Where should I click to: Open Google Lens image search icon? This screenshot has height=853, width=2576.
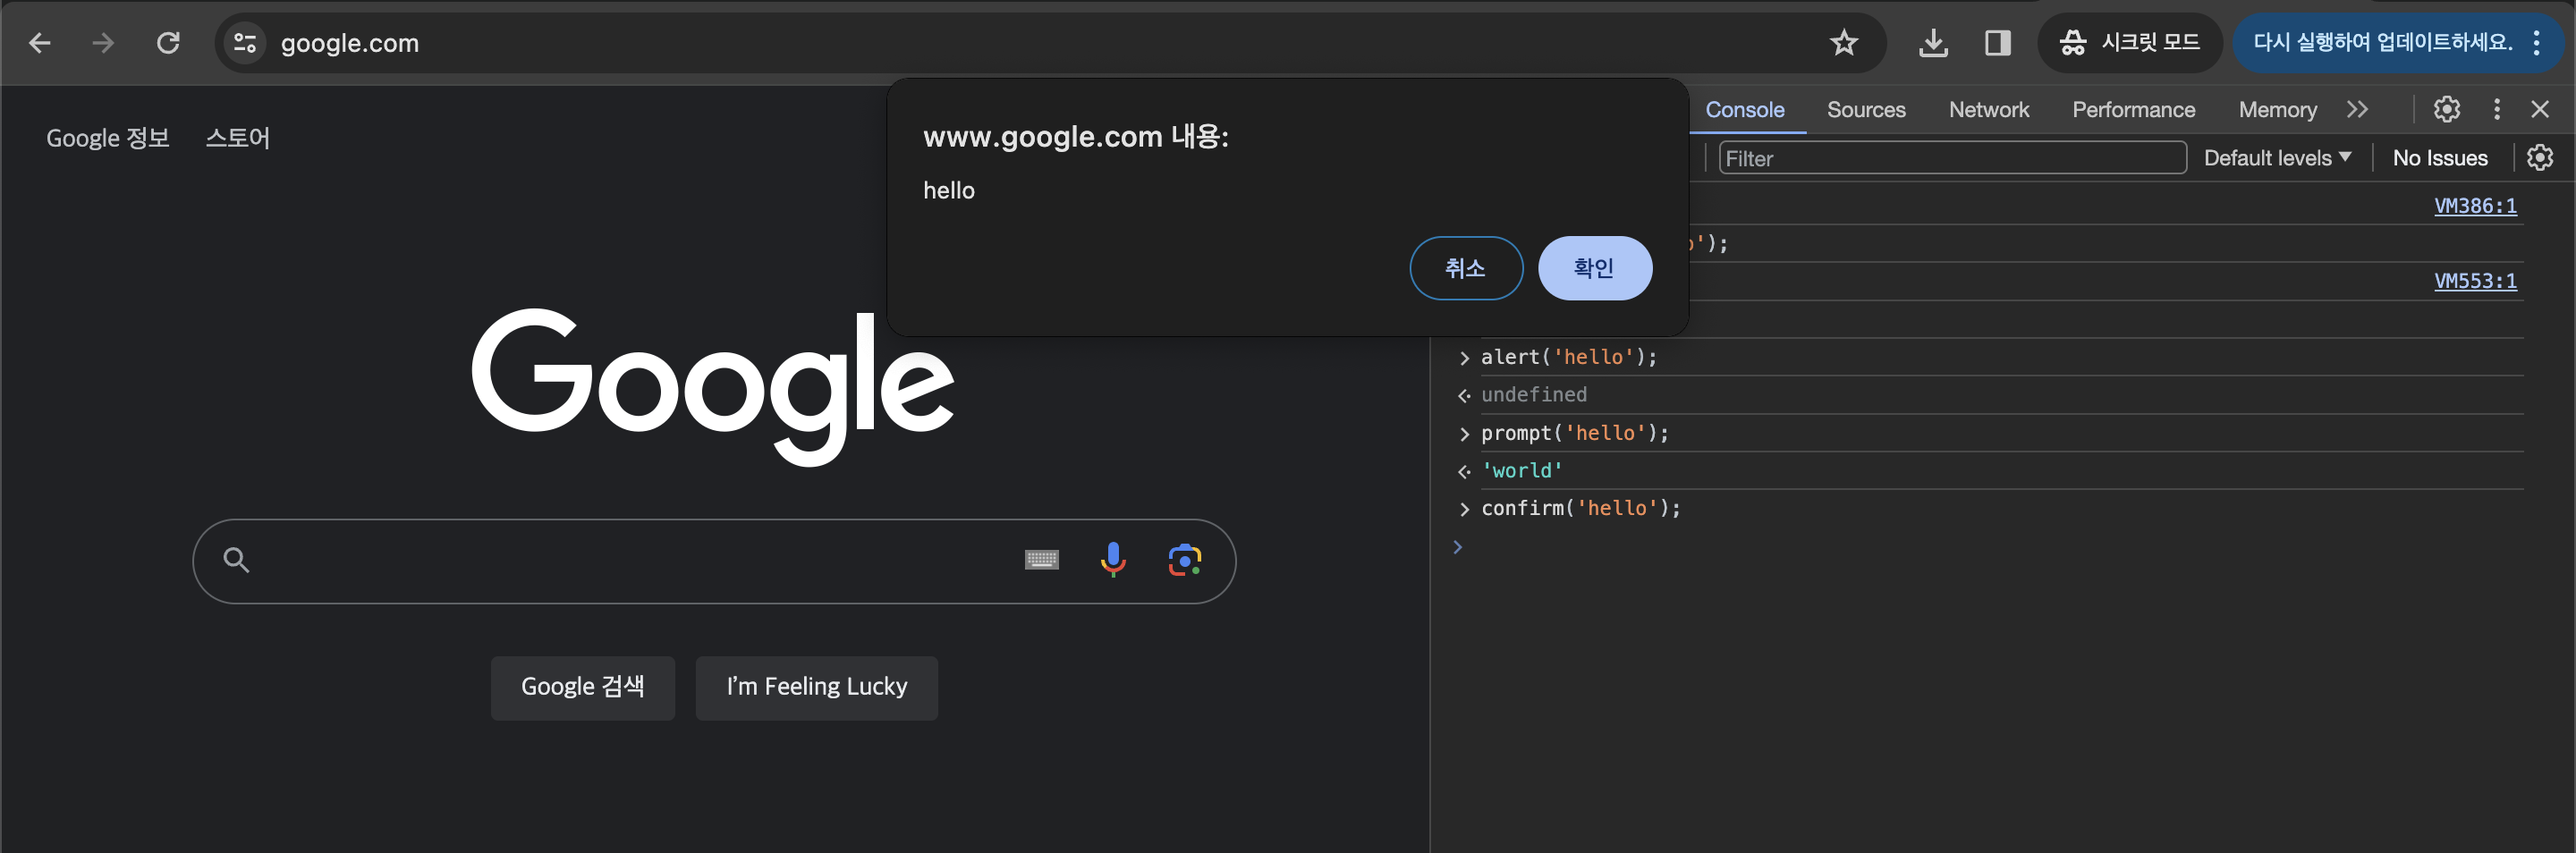[x=1184, y=560]
